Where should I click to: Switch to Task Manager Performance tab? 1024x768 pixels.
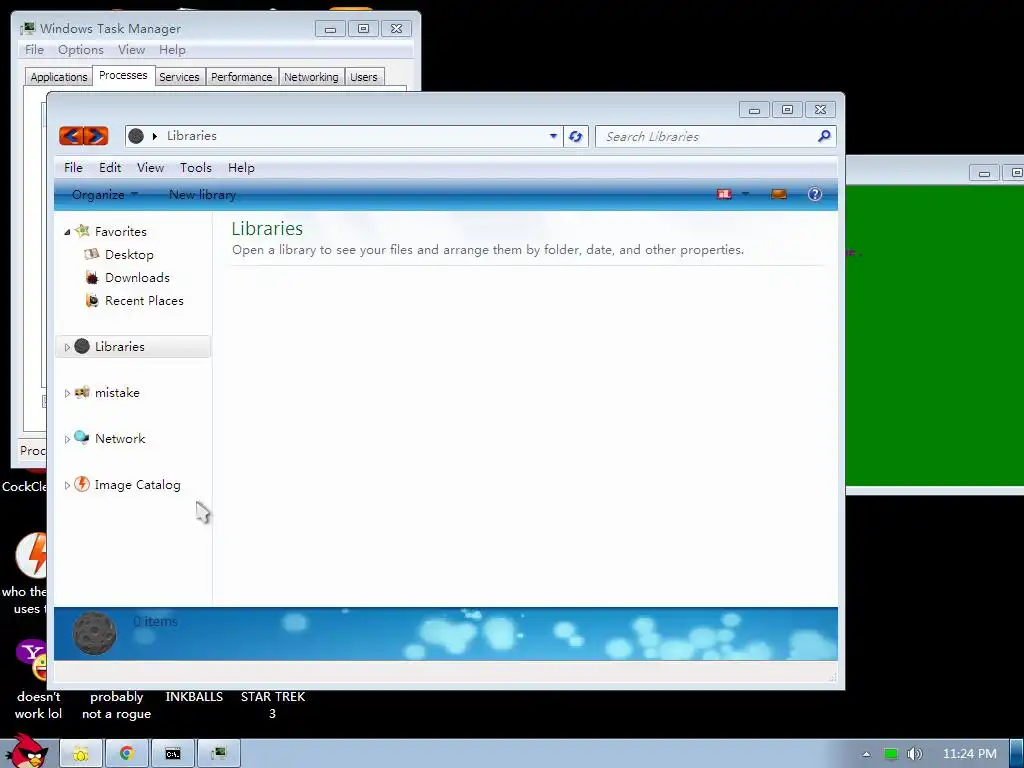242,76
